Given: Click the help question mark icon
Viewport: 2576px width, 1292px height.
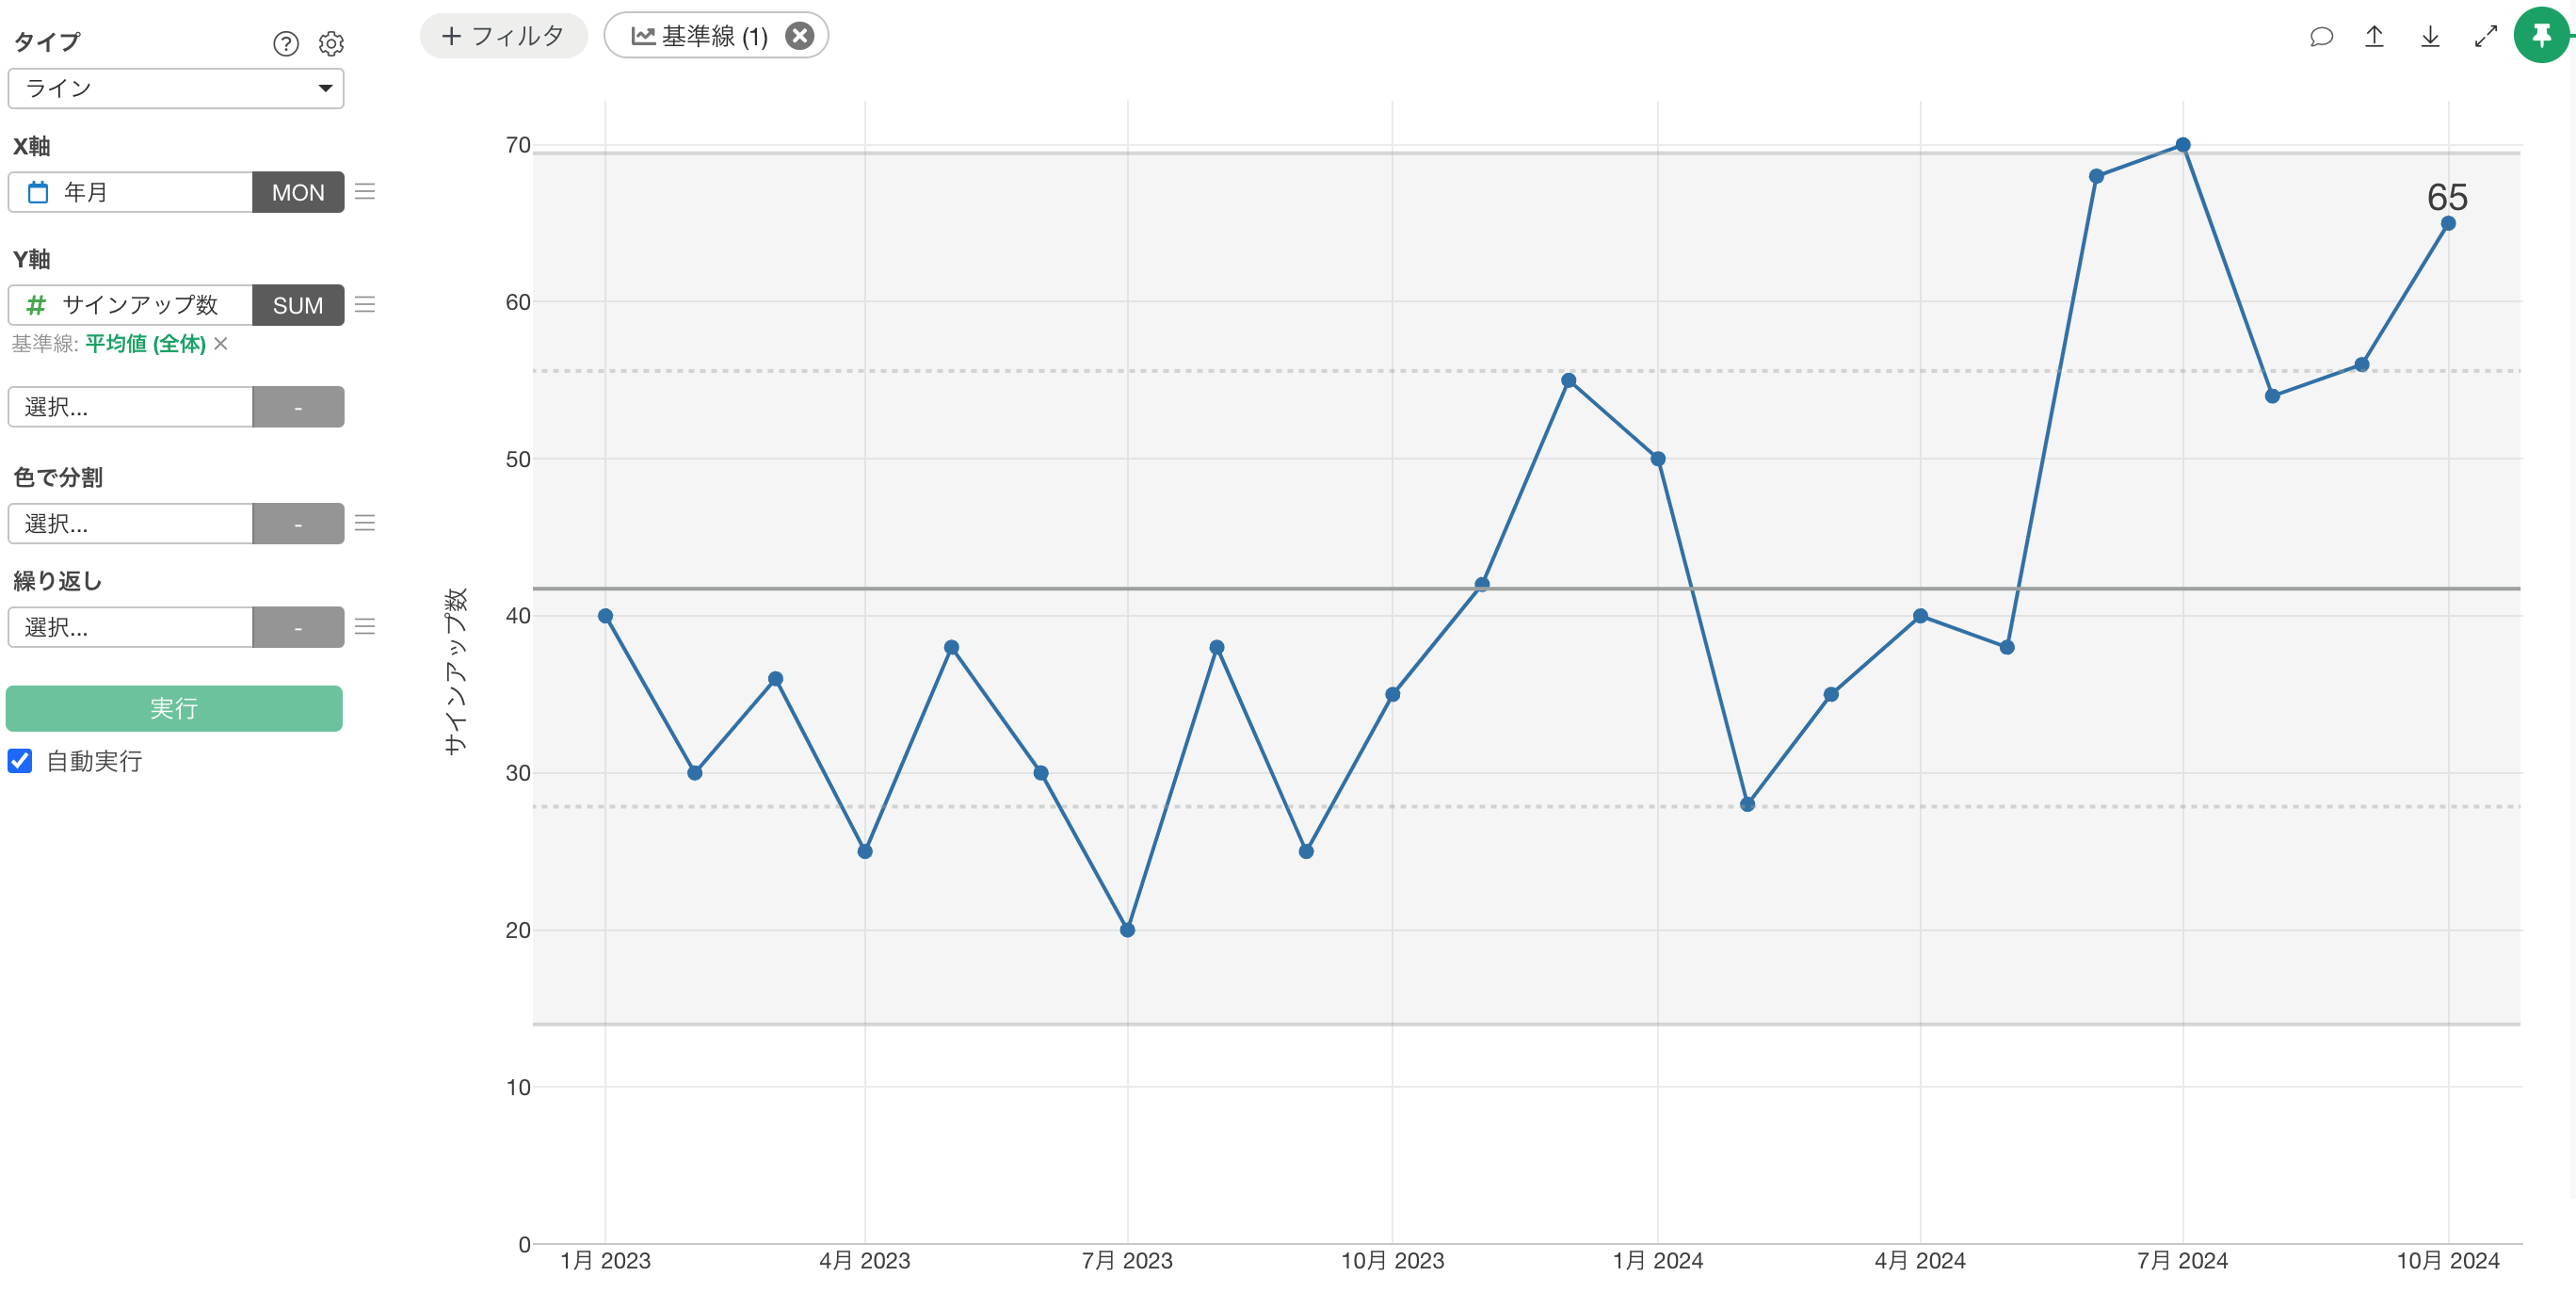Looking at the screenshot, I should [x=286, y=44].
